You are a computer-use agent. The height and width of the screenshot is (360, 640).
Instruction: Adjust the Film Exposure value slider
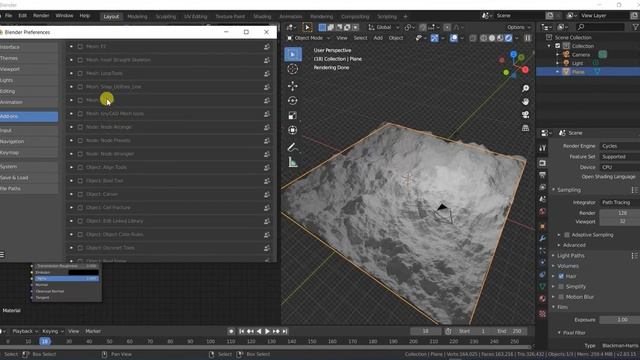point(620,320)
